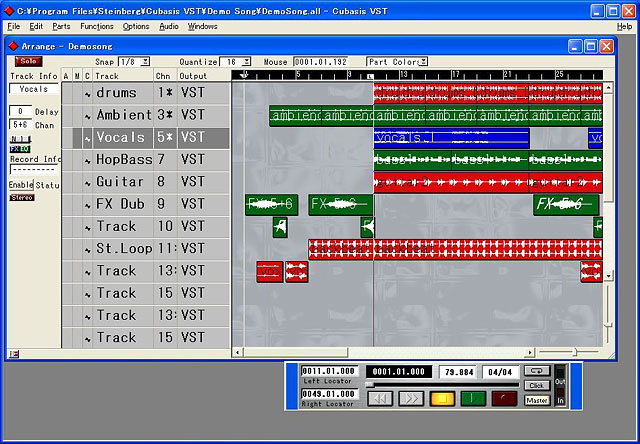Click the horizontal scrollbar left arrow

pyautogui.click(x=237, y=352)
